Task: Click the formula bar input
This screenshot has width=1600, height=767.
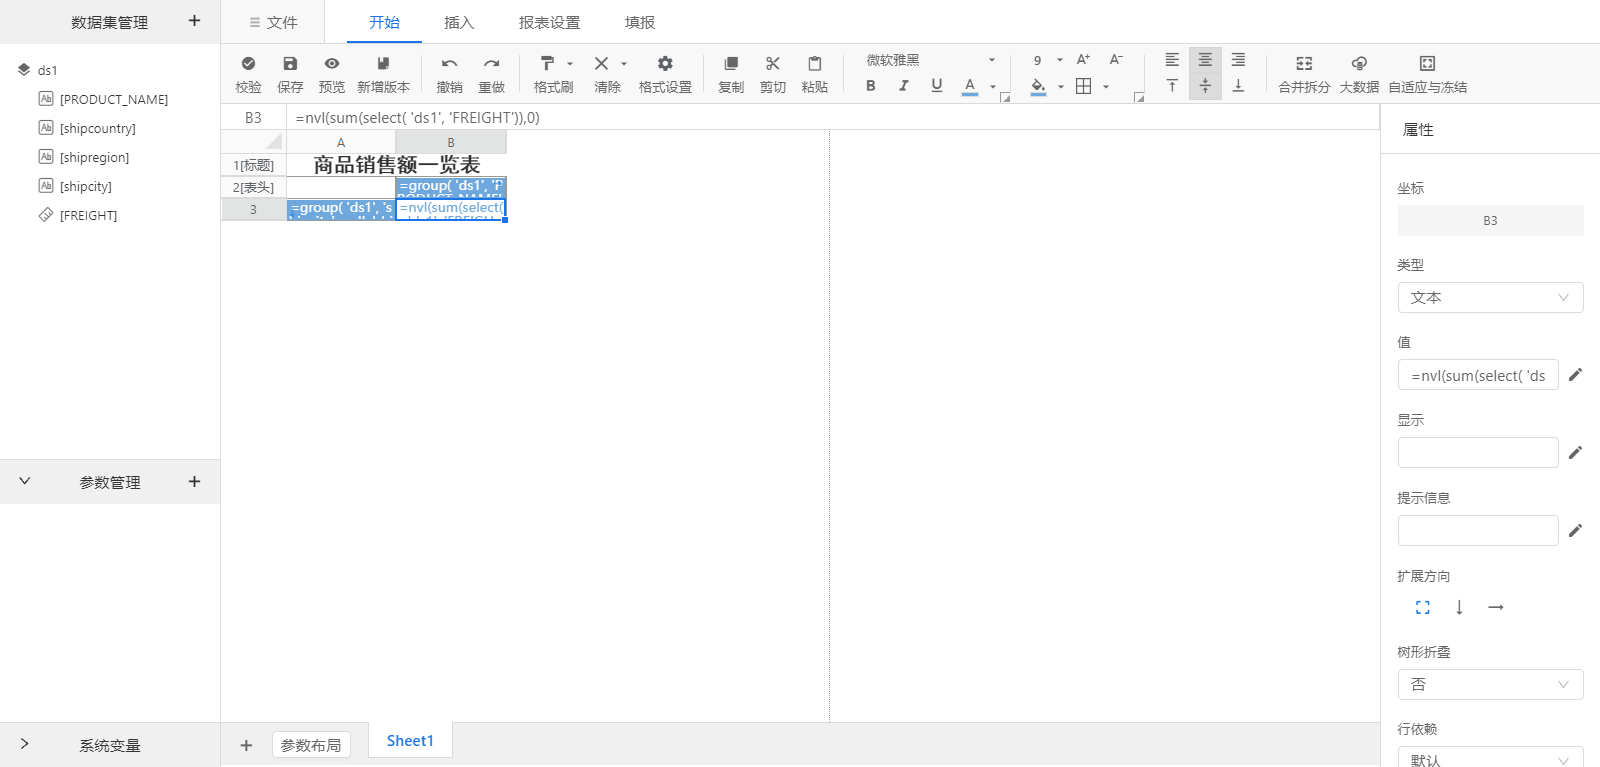Action: [835, 117]
